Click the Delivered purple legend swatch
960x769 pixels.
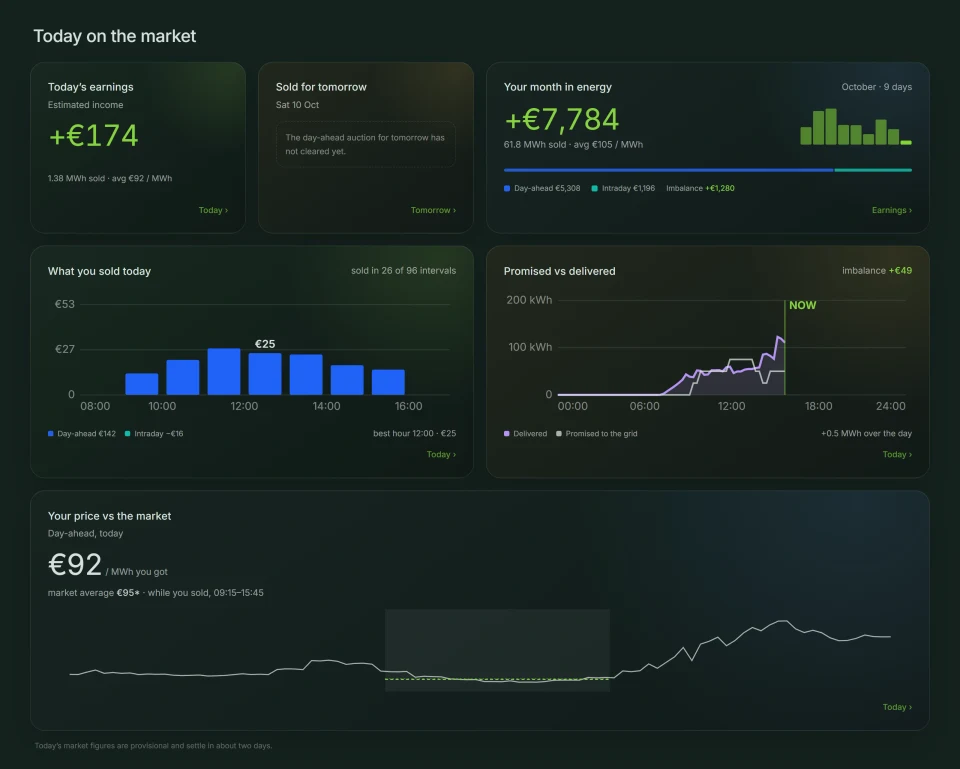pyautogui.click(x=506, y=433)
